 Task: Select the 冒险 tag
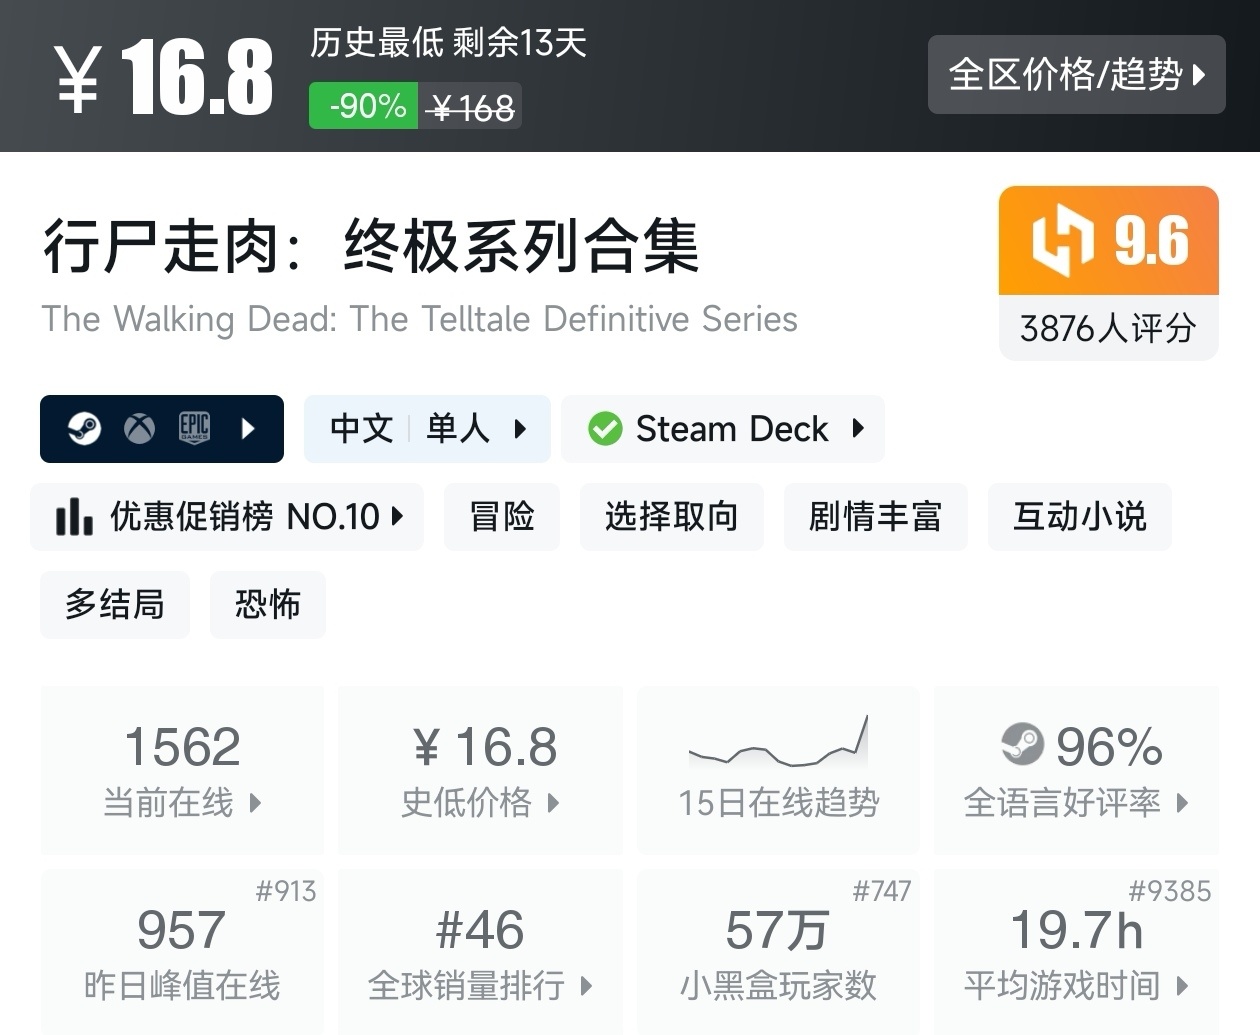coord(502,517)
